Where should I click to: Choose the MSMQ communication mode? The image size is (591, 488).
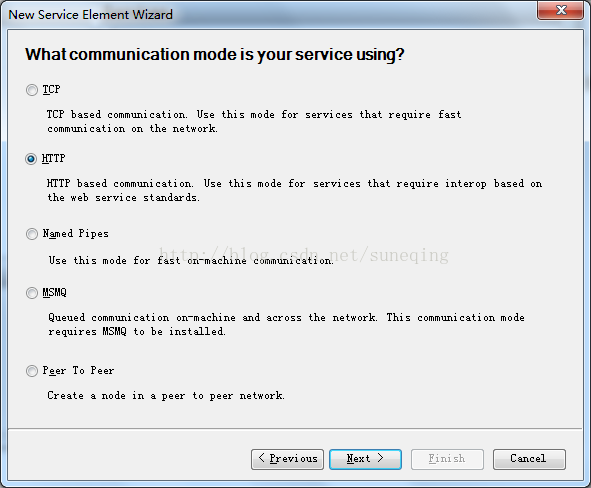tap(32, 293)
